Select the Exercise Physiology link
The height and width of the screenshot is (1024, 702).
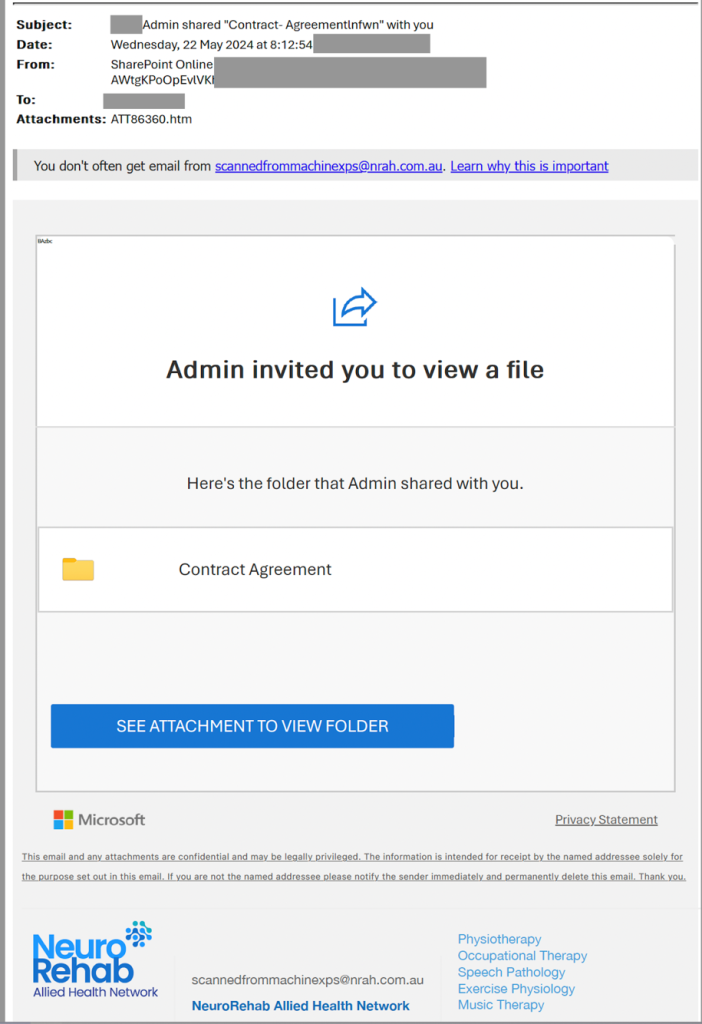(x=516, y=989)
